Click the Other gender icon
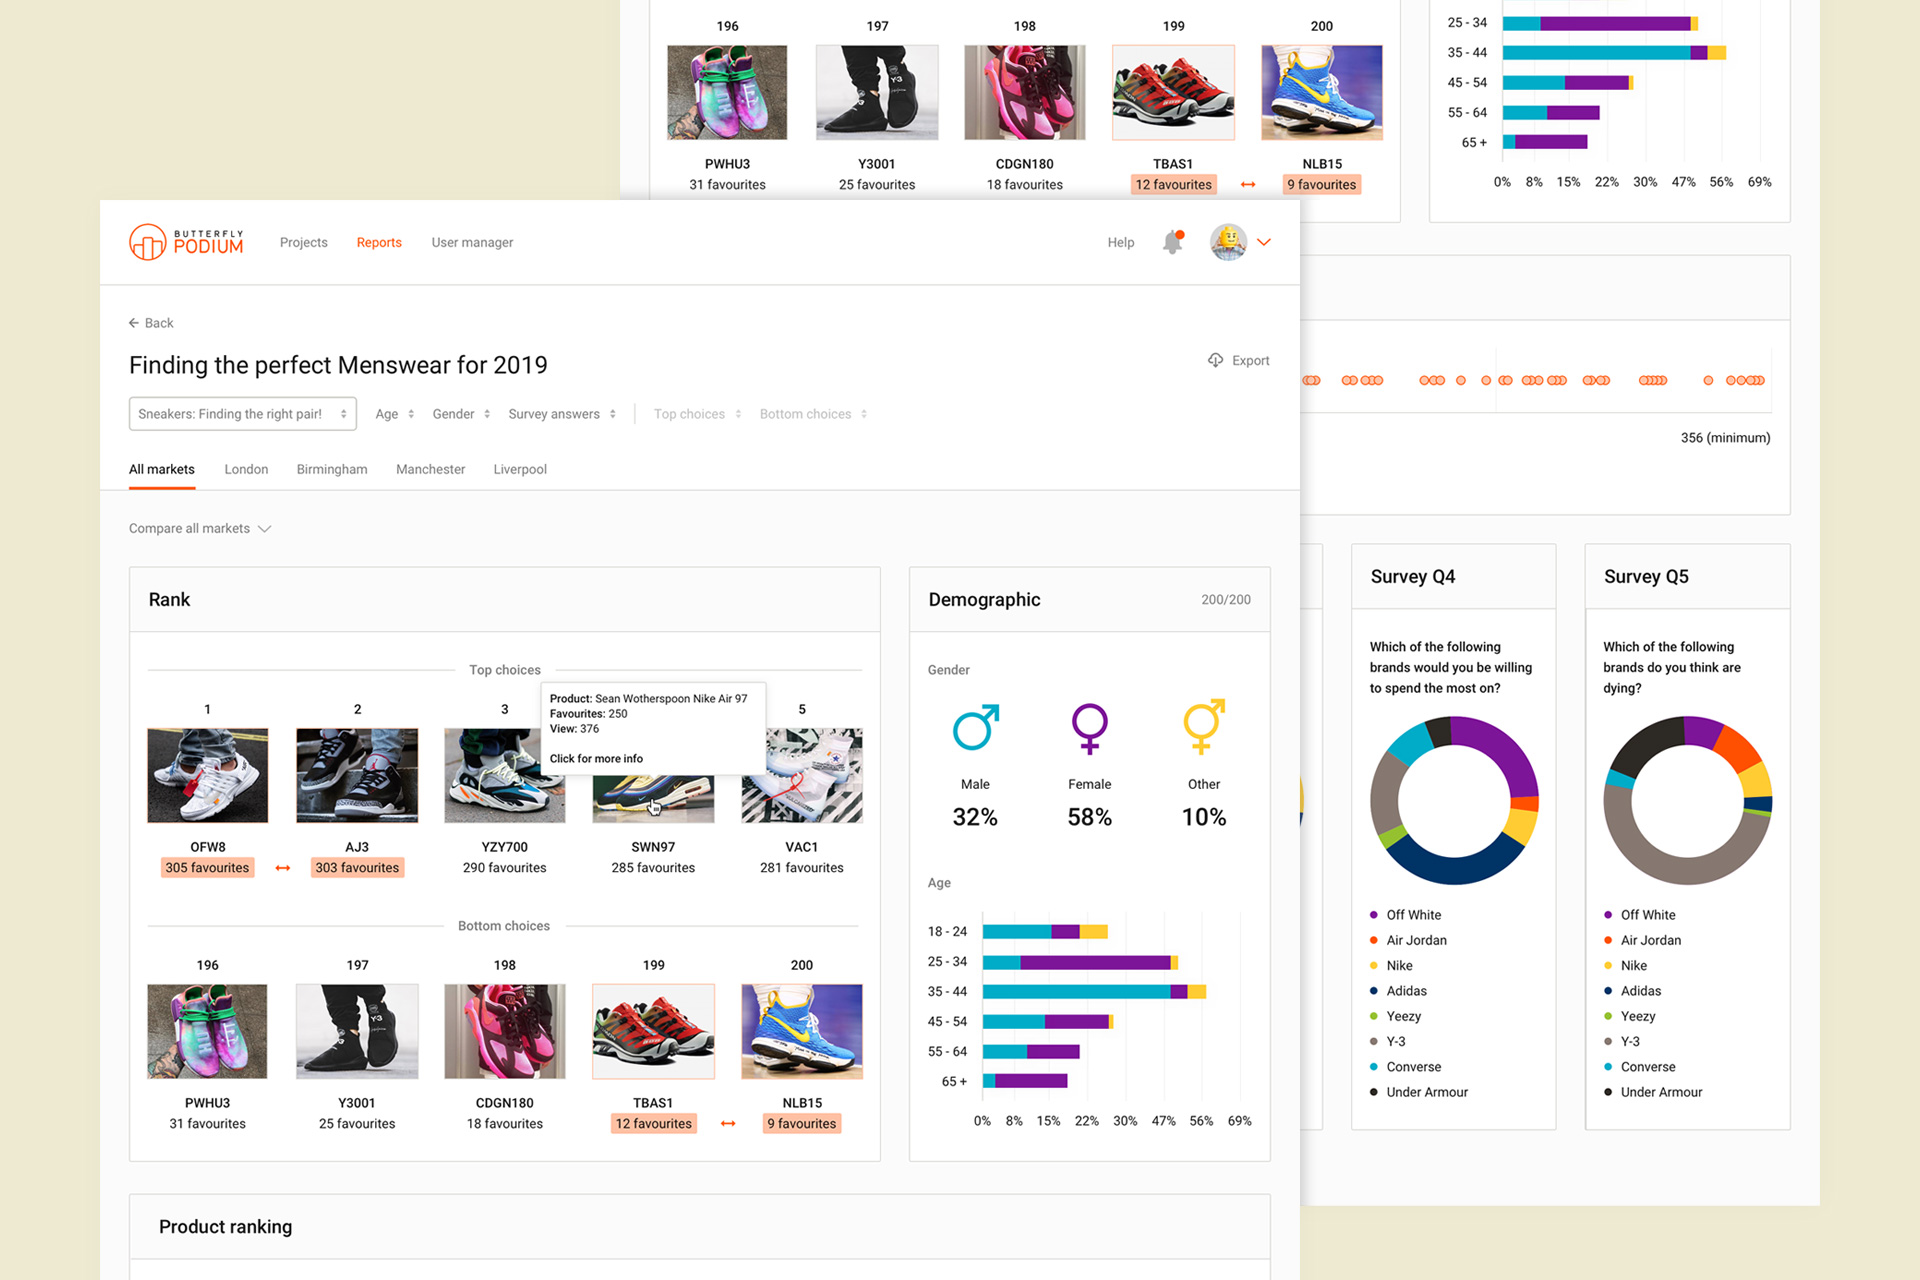The height and width of the screenshot is (1280, 1920). [x=1204, y=726]
